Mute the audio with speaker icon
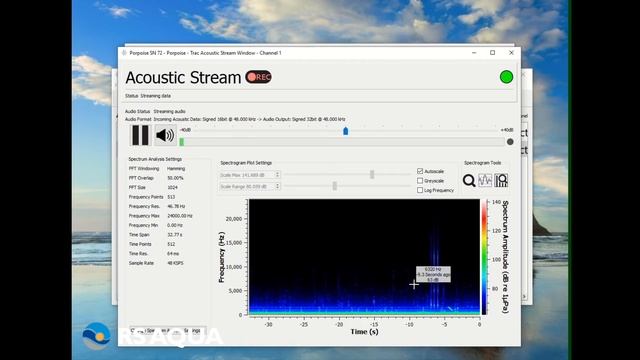Viewport: 640px width, 360px height. [x=165, y=135]
